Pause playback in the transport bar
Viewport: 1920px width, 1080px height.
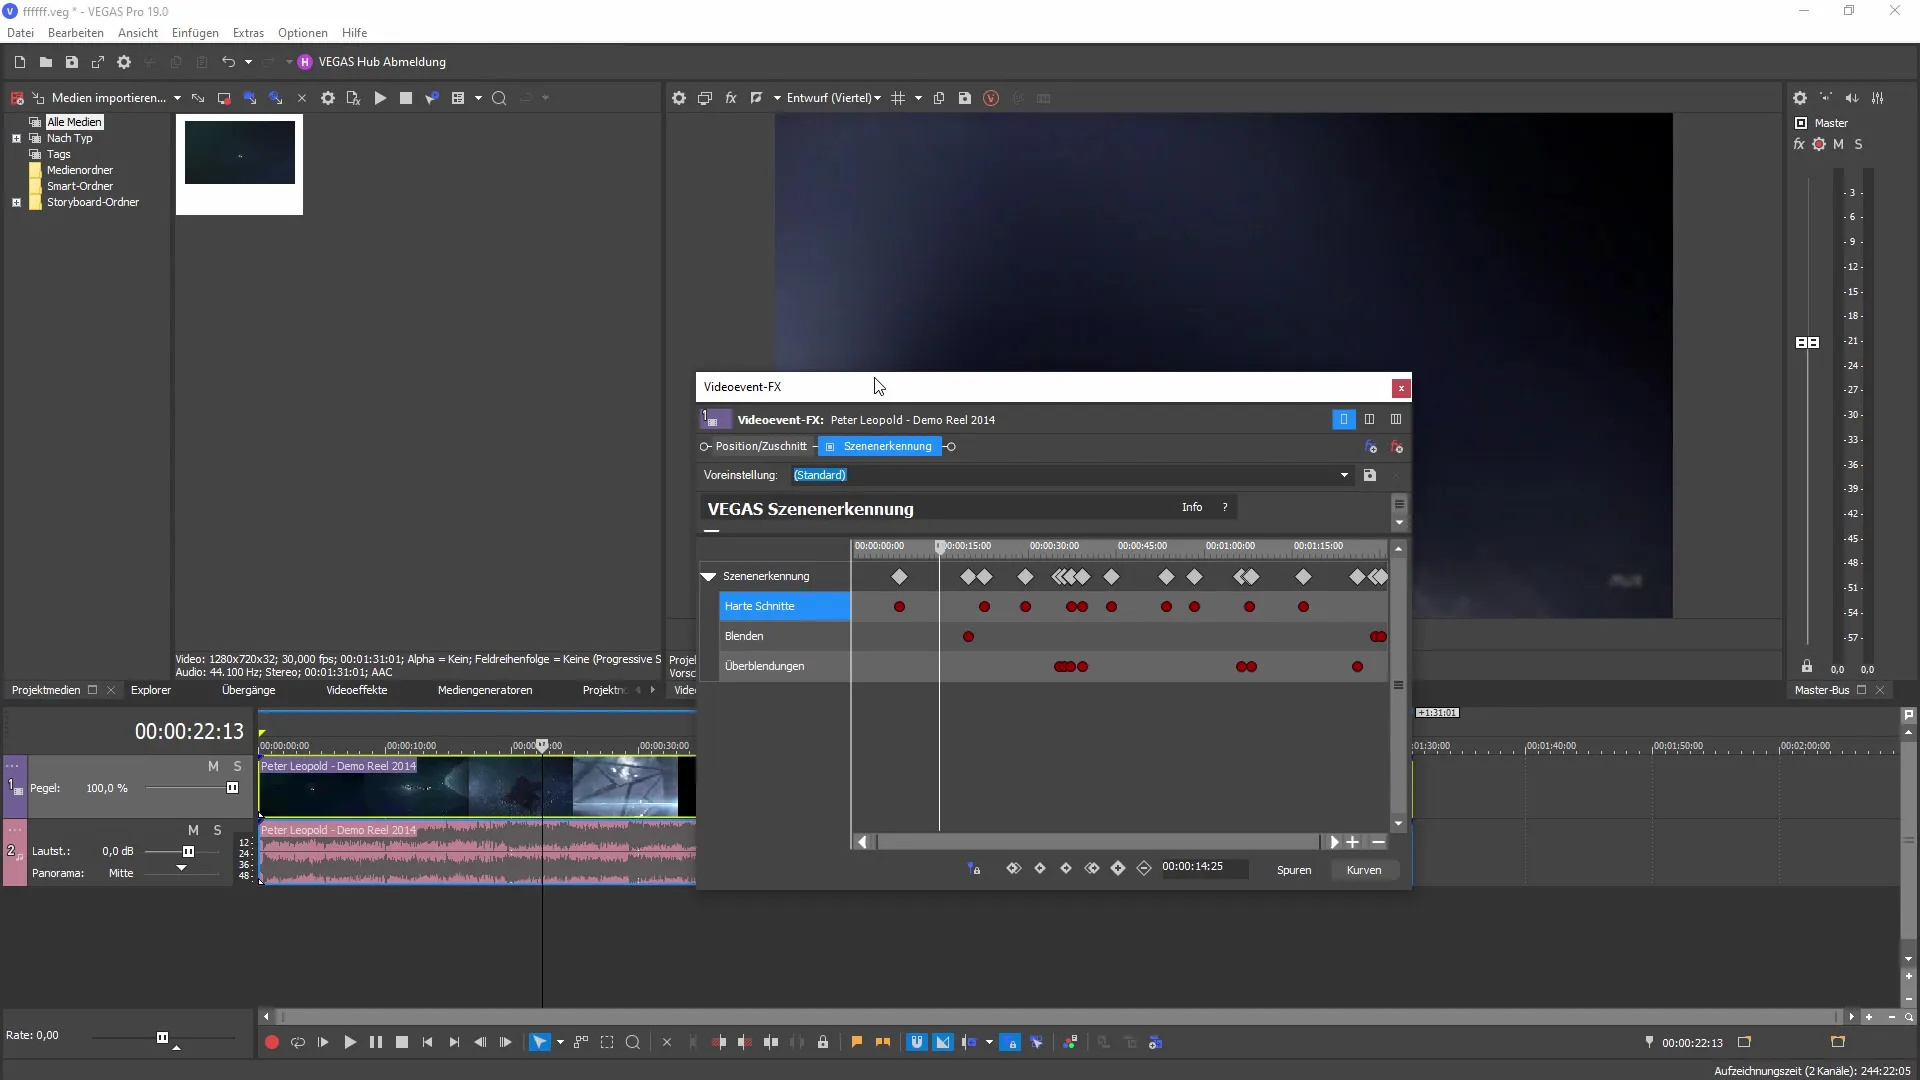point(375,1042)
